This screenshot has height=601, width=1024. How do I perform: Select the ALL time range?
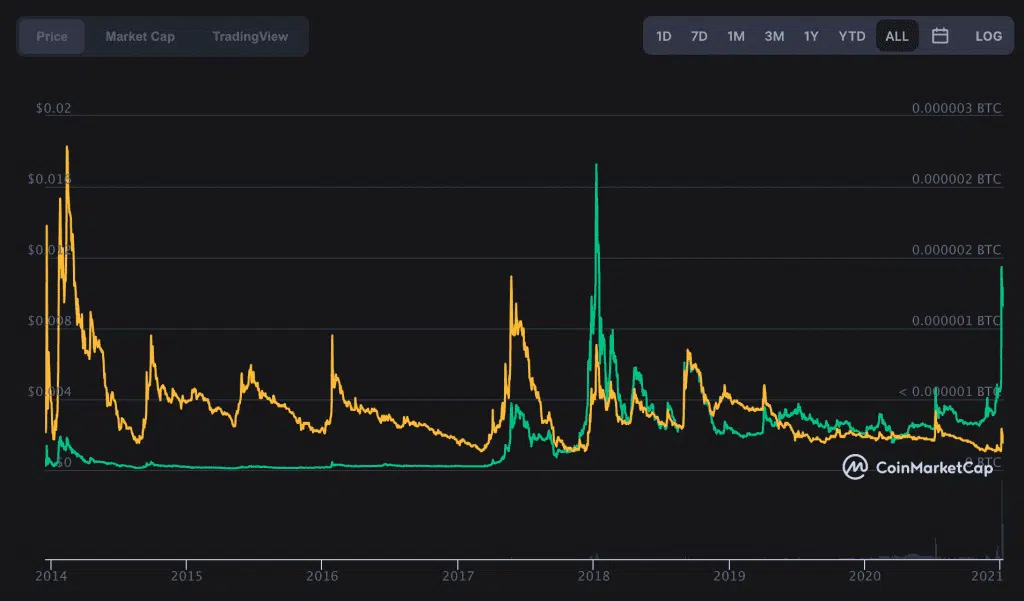click(897, 36)
